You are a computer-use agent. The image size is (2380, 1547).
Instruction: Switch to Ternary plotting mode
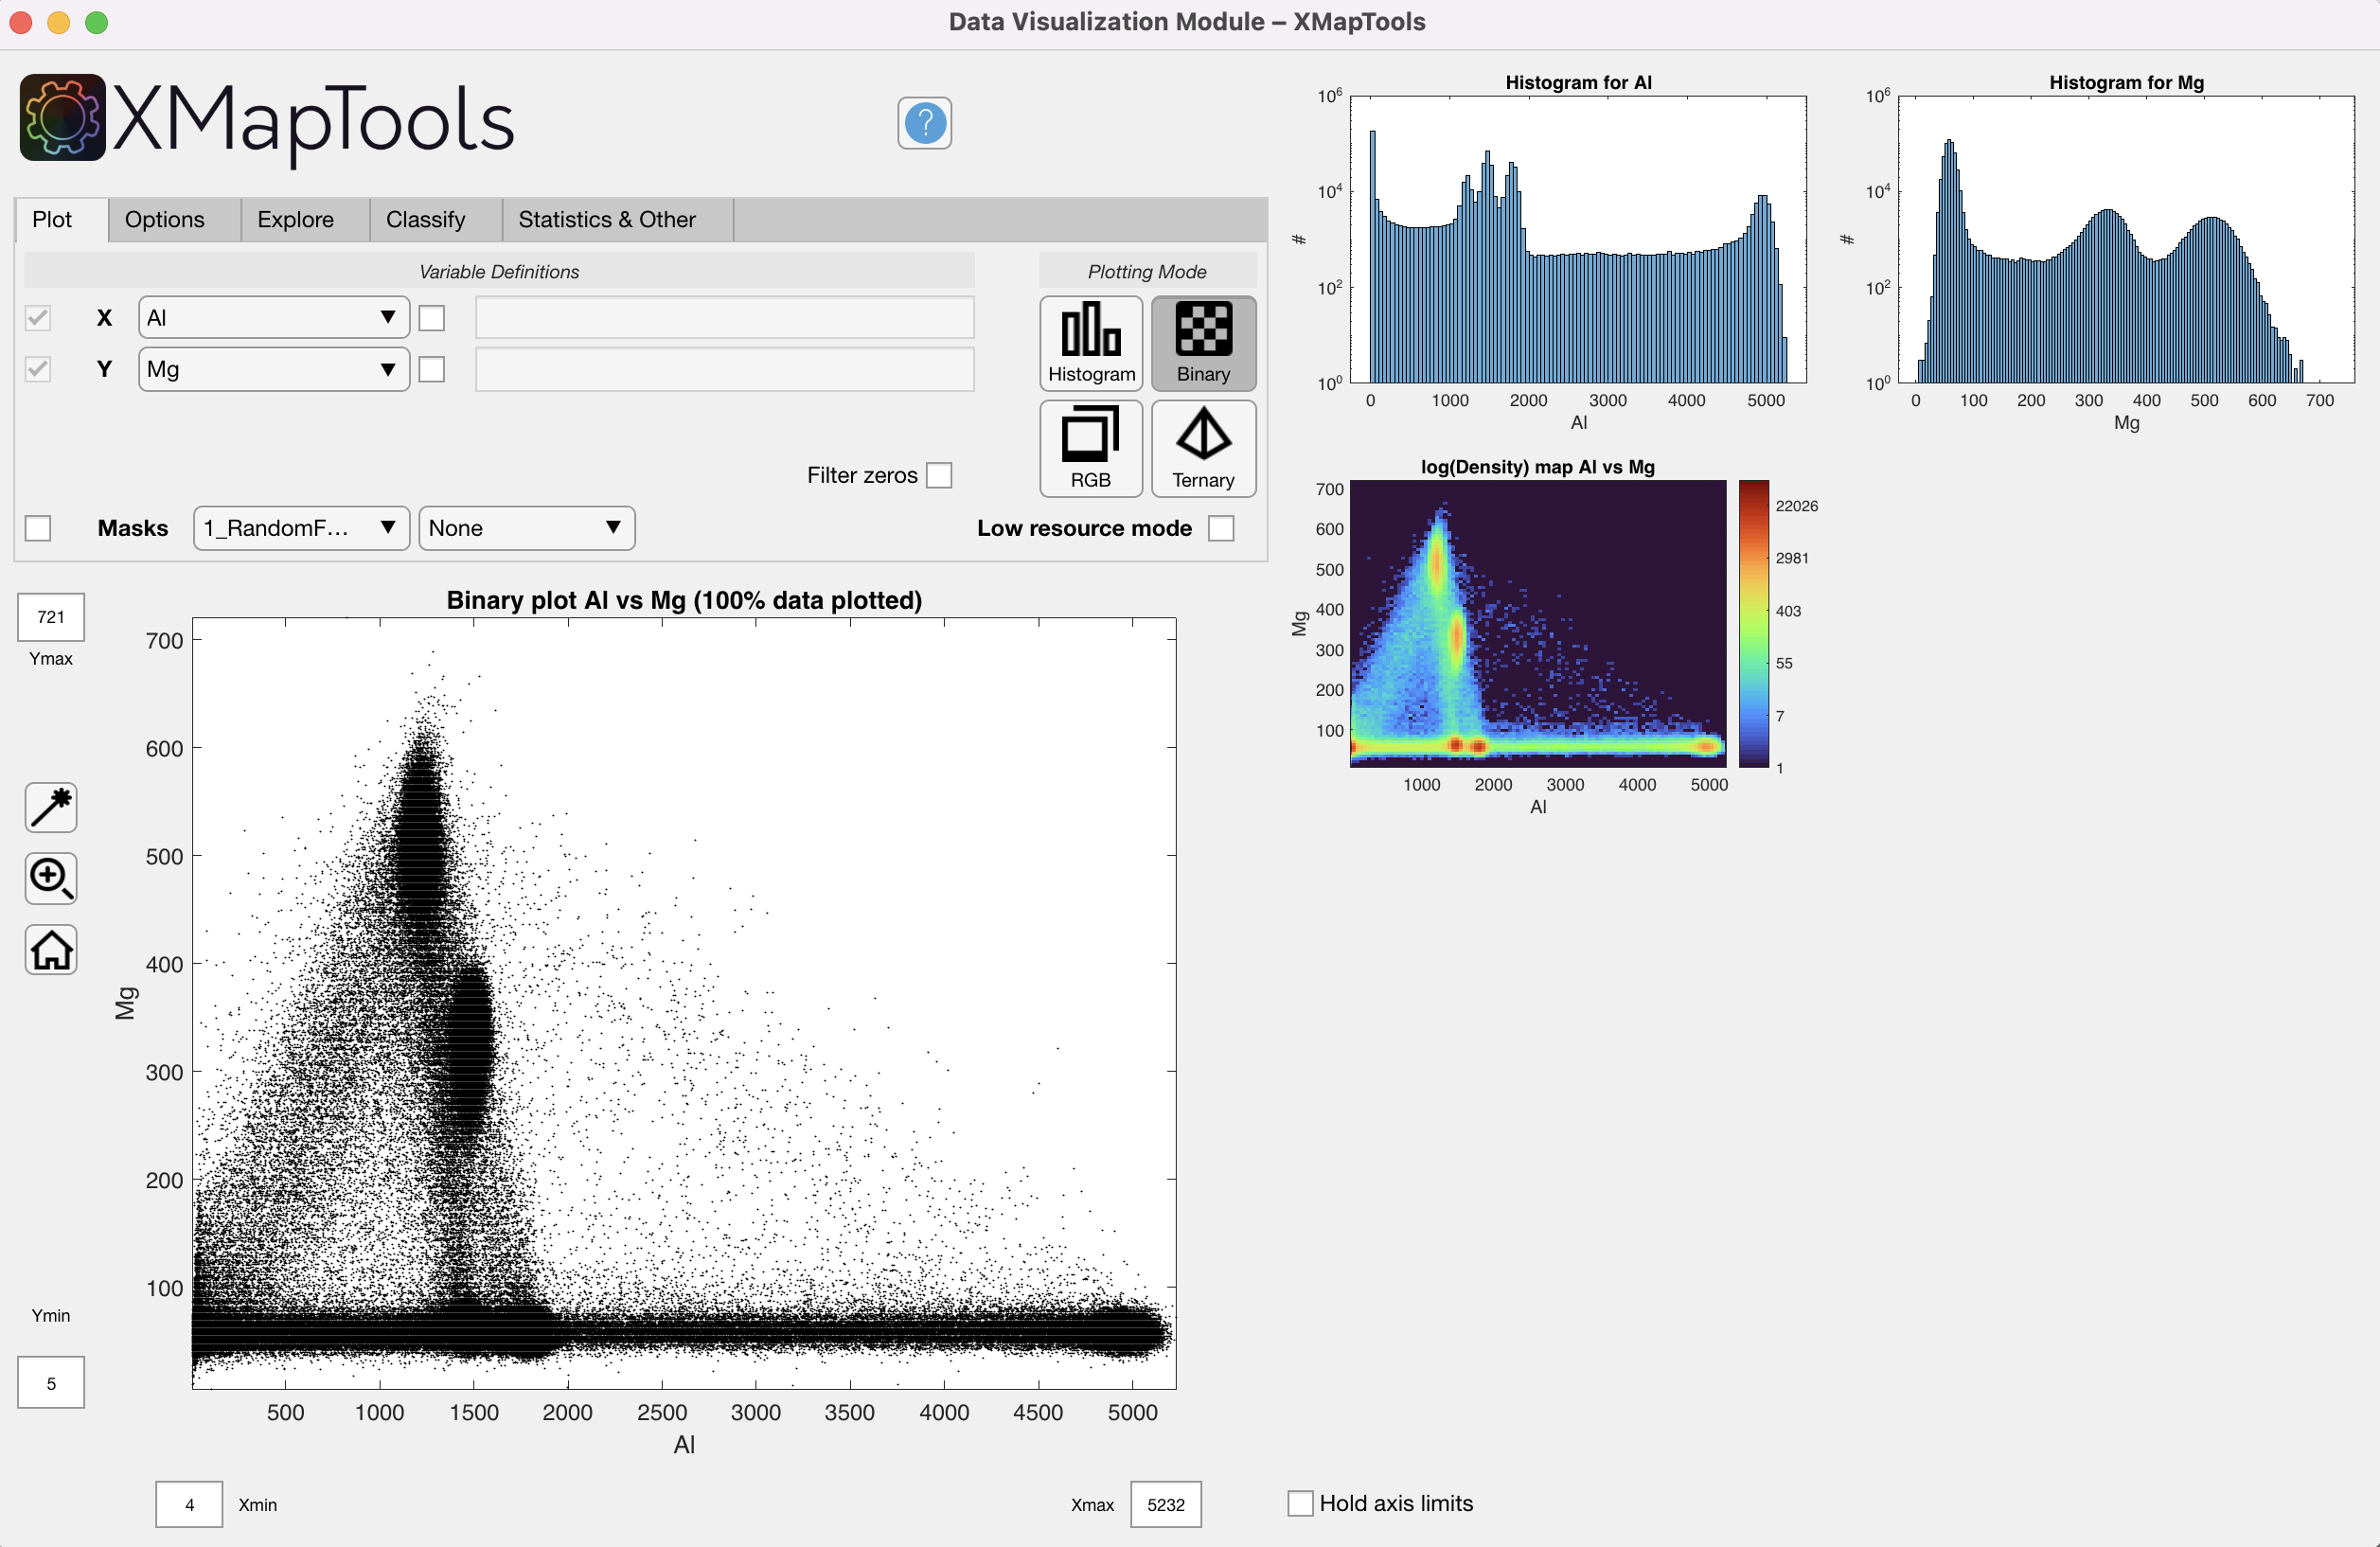(x=1203, y=448)
